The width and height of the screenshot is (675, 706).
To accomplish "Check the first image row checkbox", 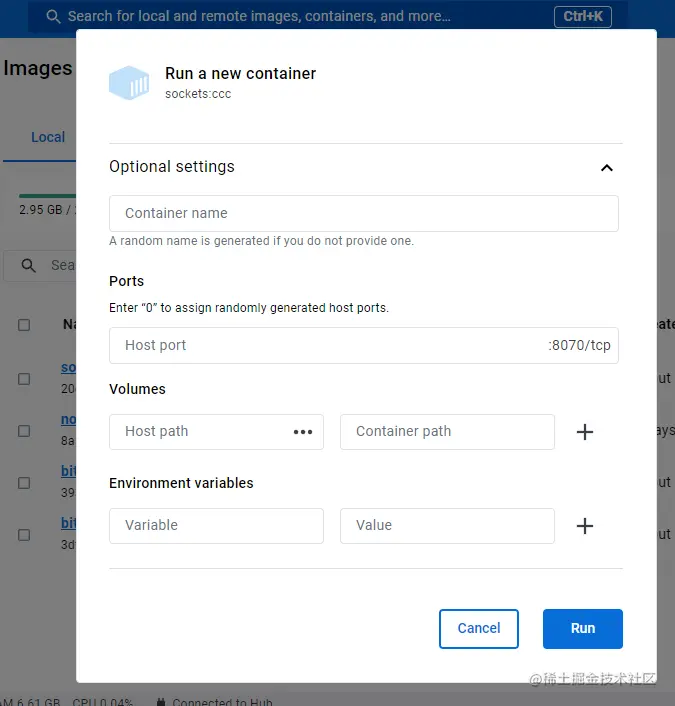I will click(x=24, y=379).
